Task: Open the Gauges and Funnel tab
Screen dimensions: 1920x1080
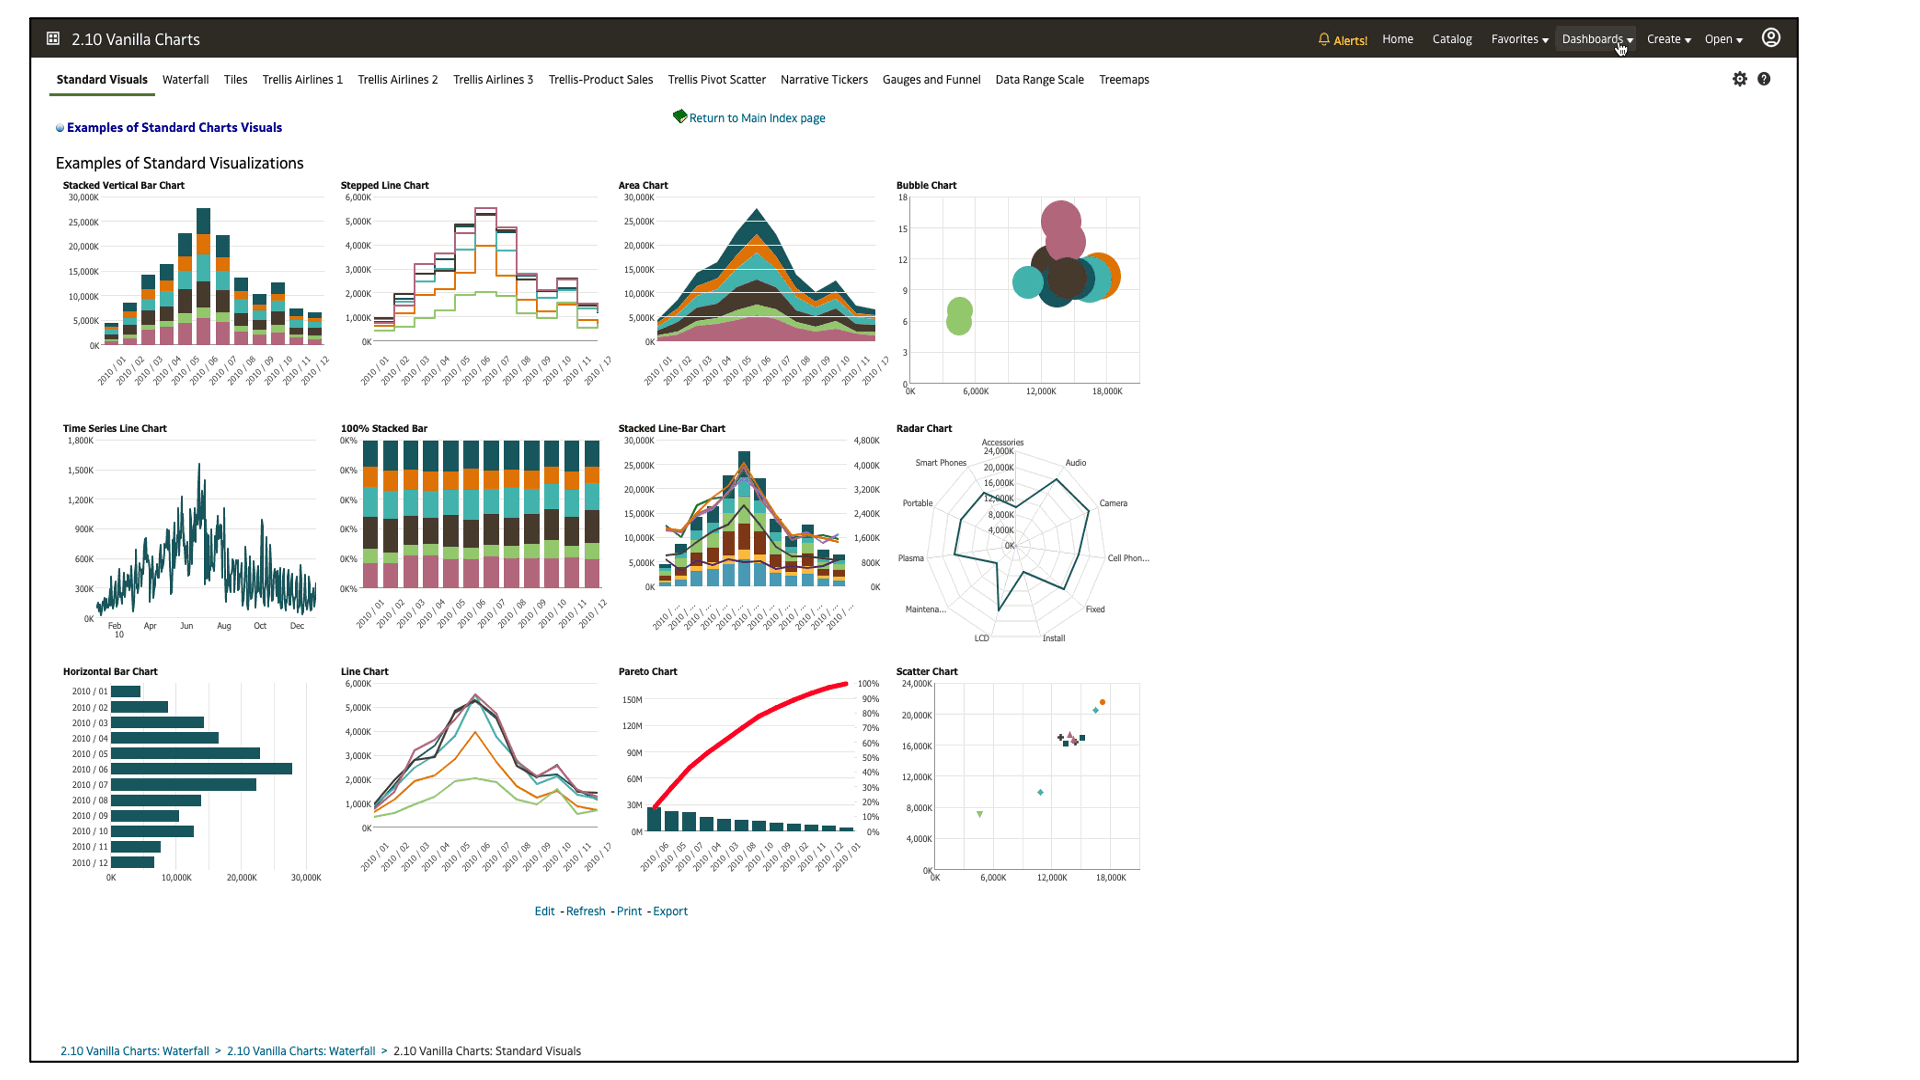Action: pos(931,79)
